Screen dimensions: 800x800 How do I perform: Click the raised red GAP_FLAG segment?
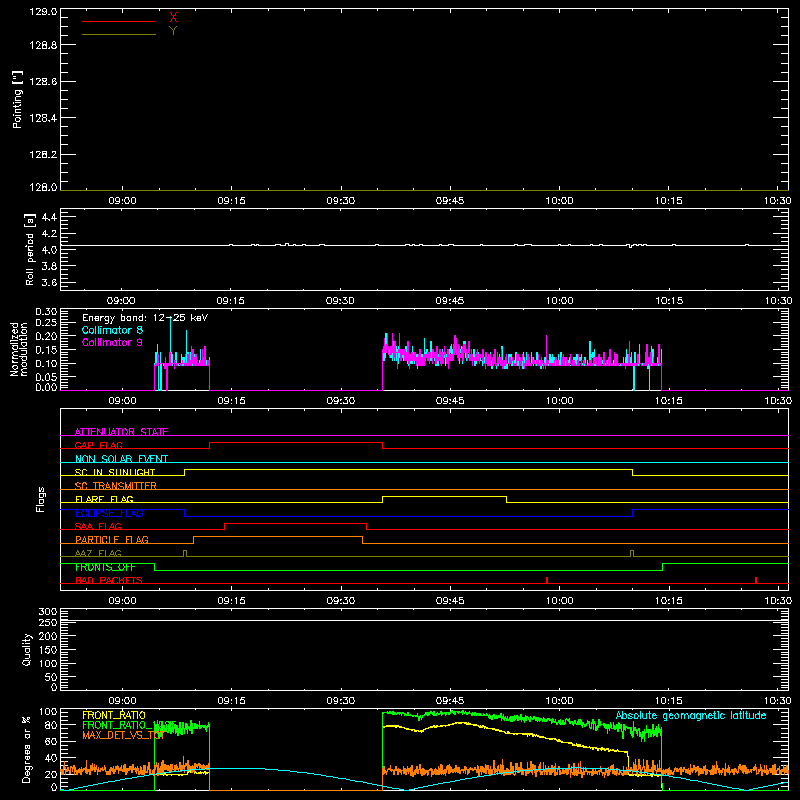coord(296,442)
